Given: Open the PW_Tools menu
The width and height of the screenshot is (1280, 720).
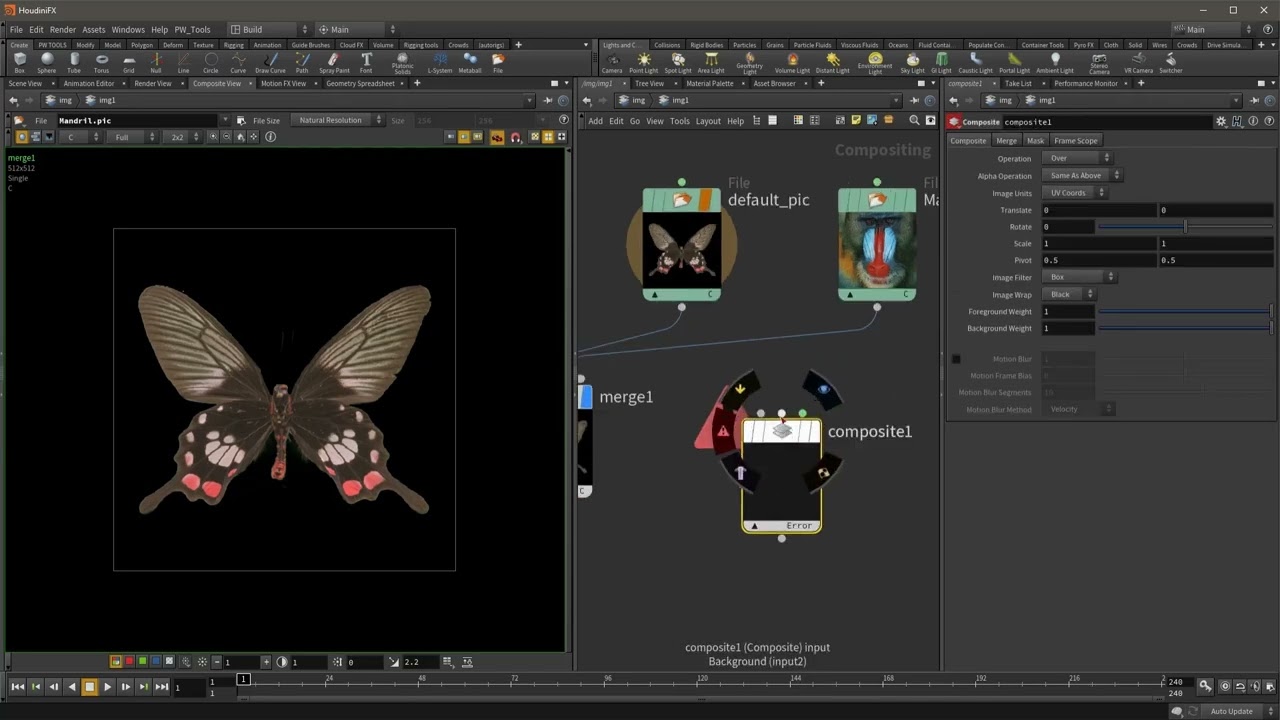Looking at the screenshot, I should click(192, 30).
